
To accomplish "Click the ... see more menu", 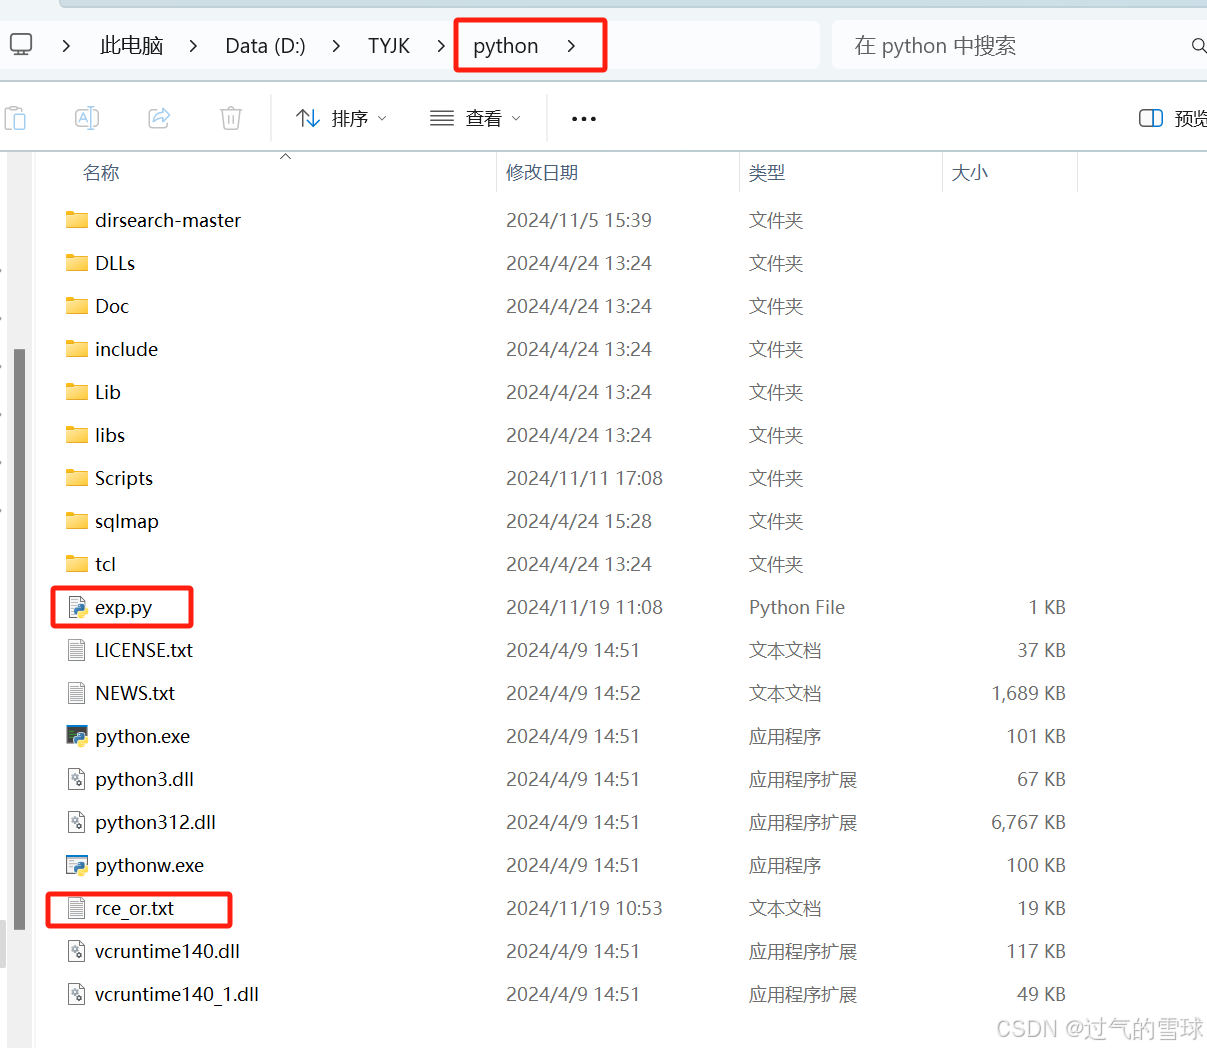I will click(583, 118).
